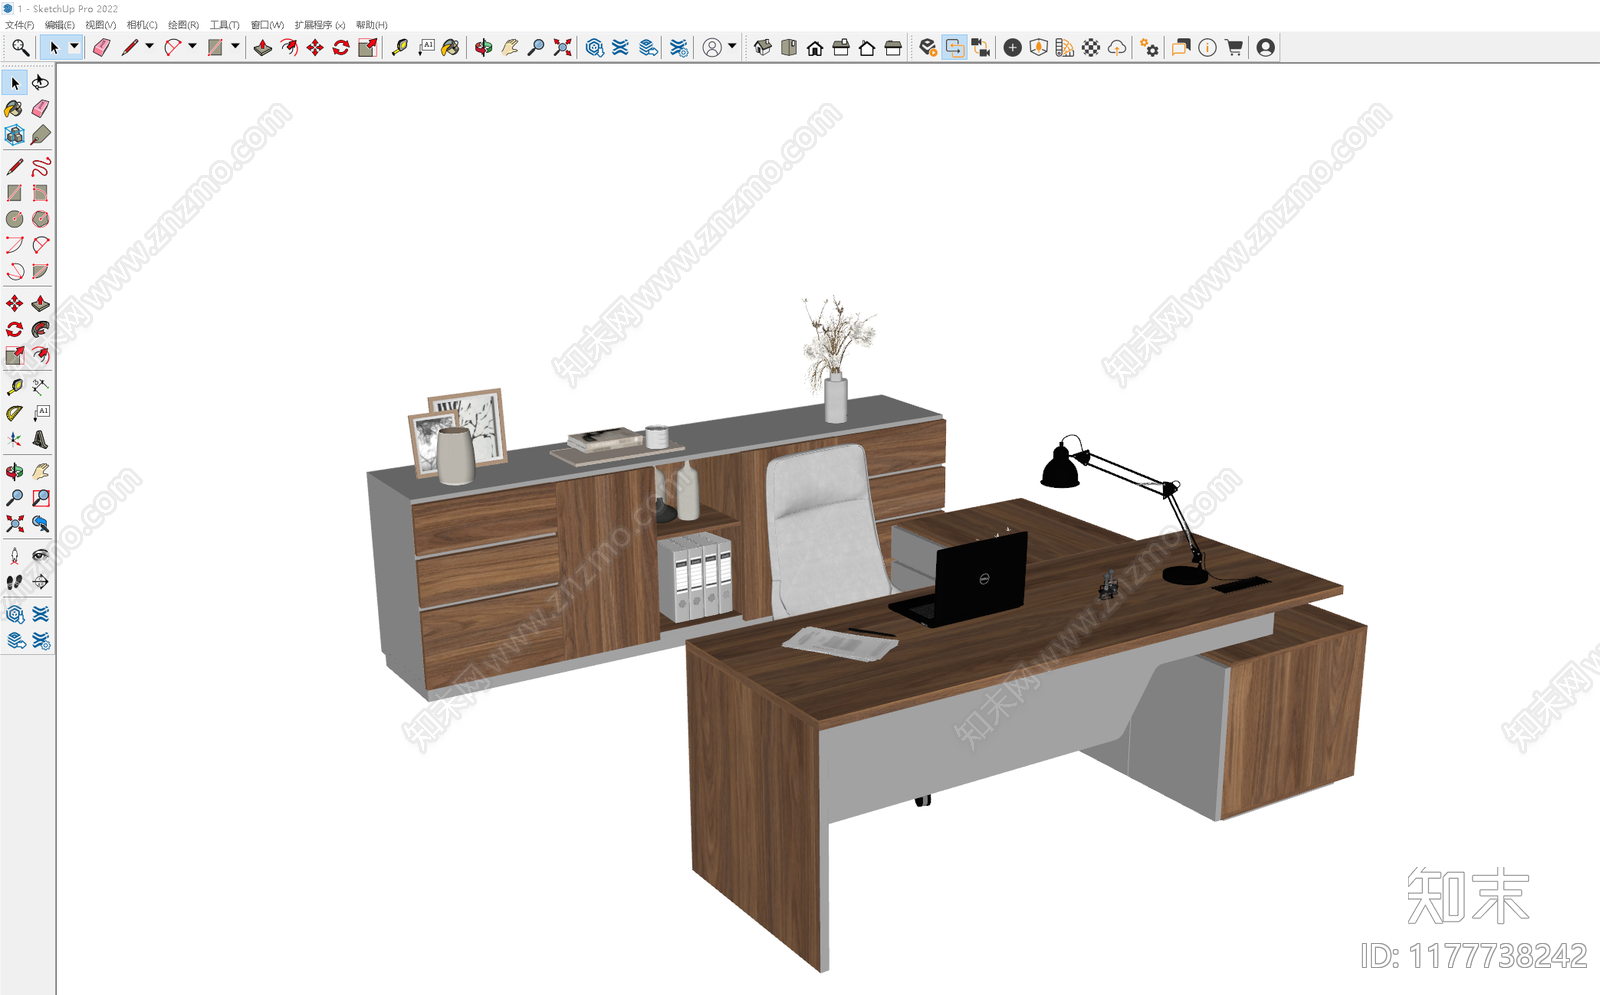Activate the Tag tool
This screenshot has height=995, width=1600.
(41, 135)
